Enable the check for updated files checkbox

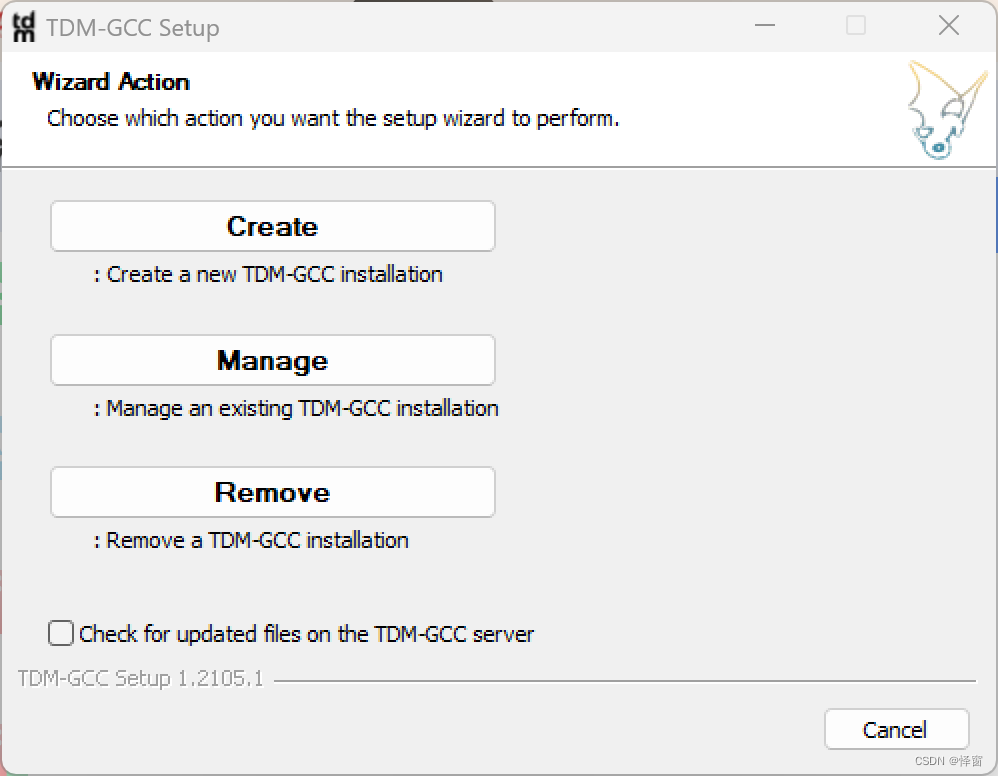click(61, 634)
